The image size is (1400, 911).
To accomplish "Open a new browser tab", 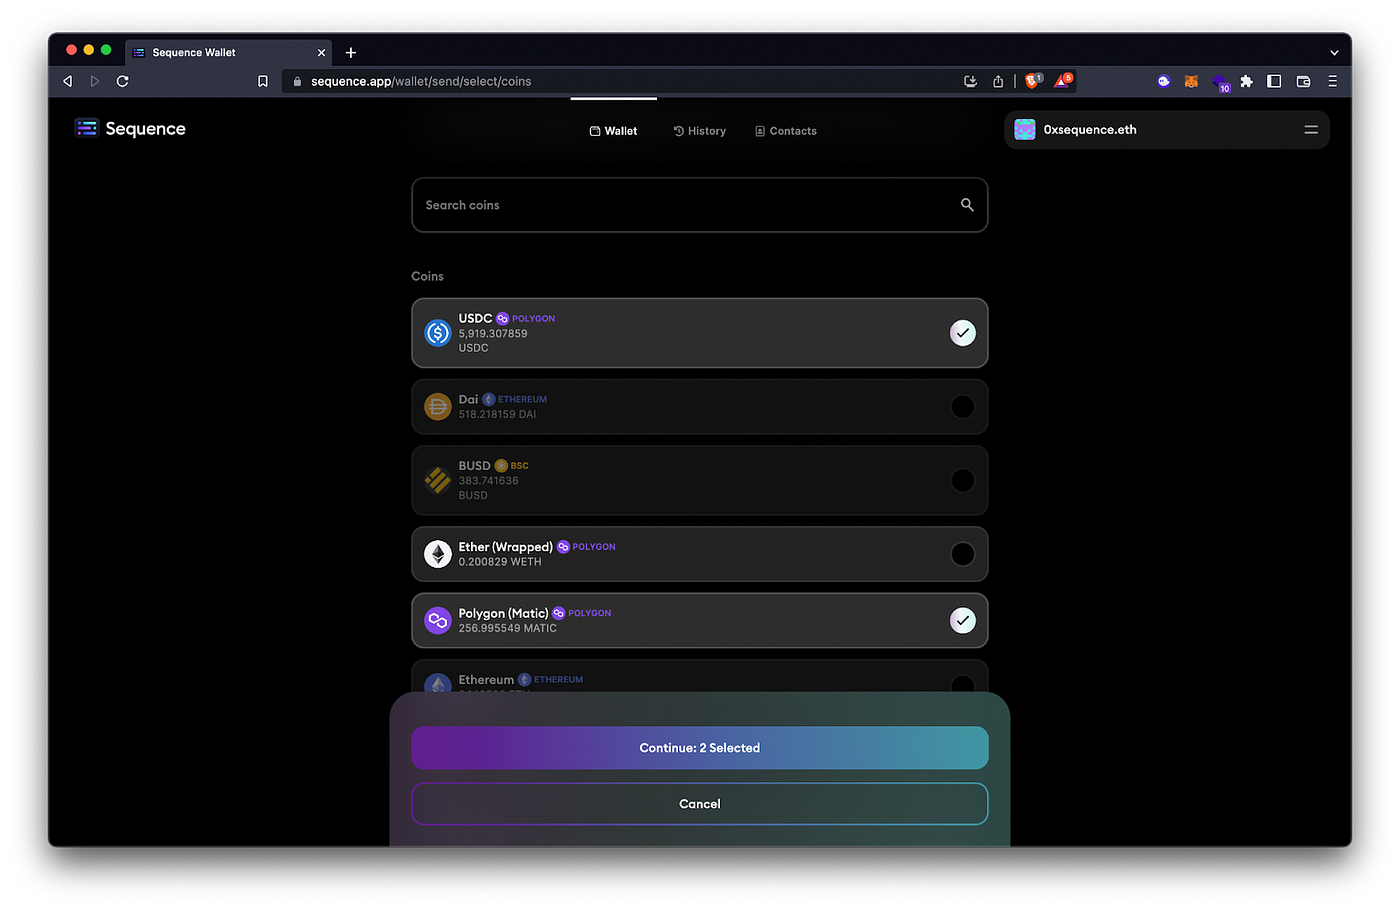I will tap(351, 53).
